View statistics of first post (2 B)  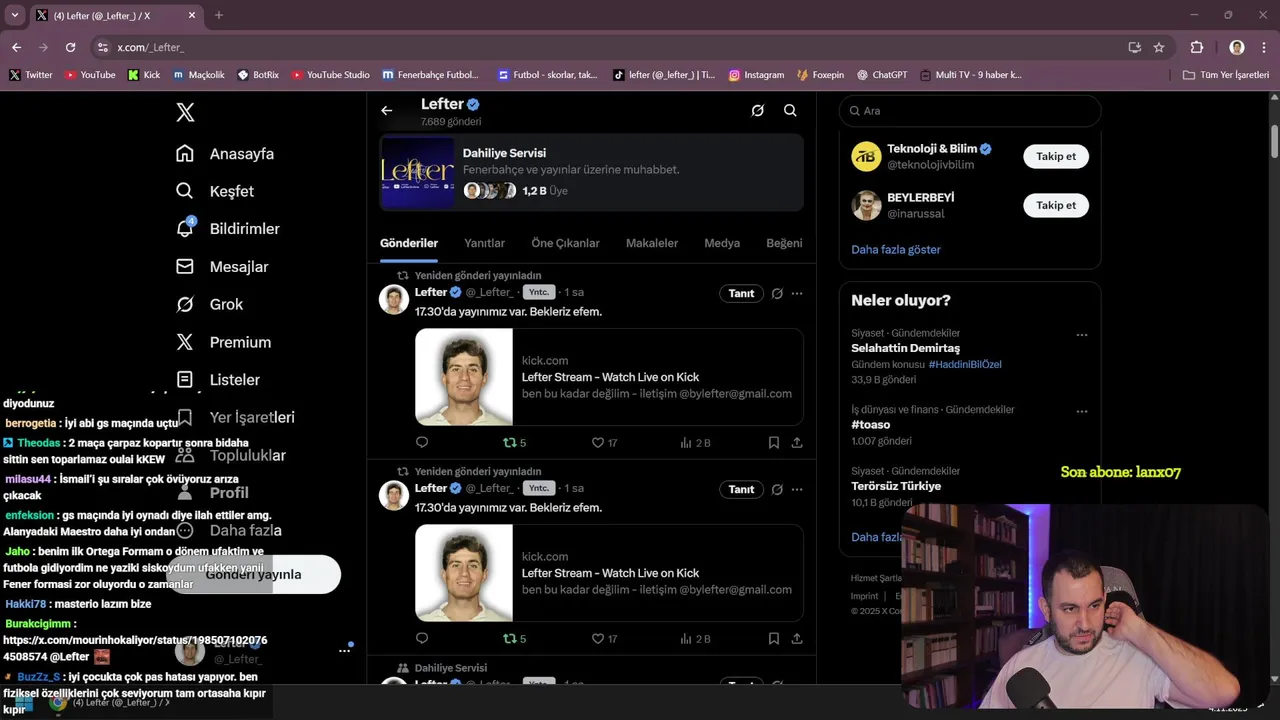[695, 442]
